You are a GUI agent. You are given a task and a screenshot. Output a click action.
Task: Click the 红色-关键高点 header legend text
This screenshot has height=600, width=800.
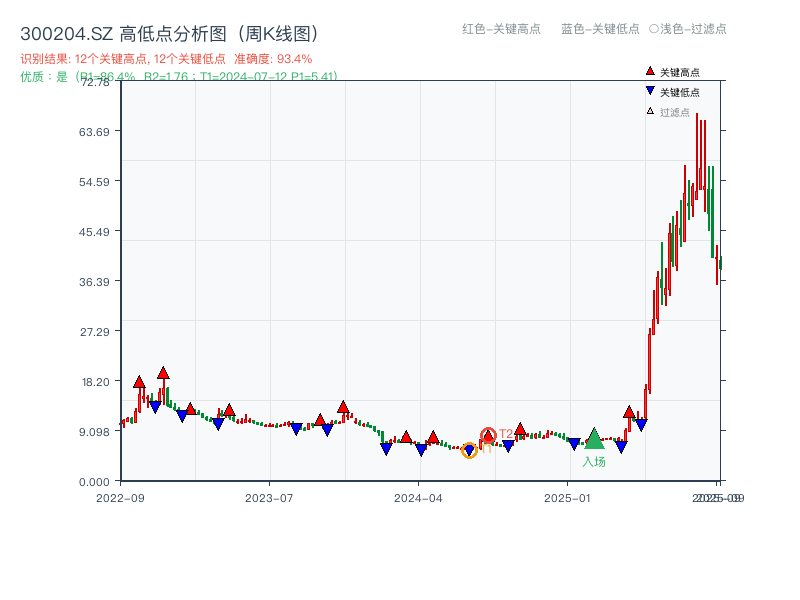(501, 29)
